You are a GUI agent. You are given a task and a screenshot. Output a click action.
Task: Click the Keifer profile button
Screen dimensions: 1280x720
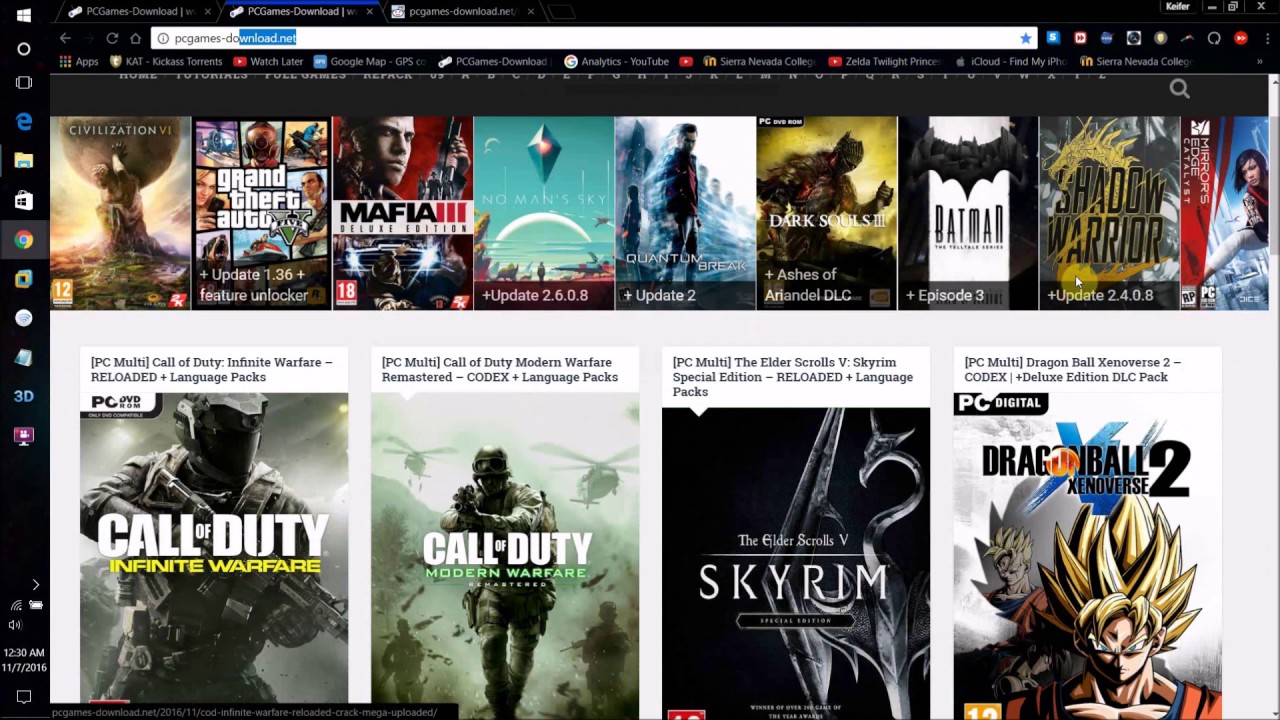(x=1177, y=7)
